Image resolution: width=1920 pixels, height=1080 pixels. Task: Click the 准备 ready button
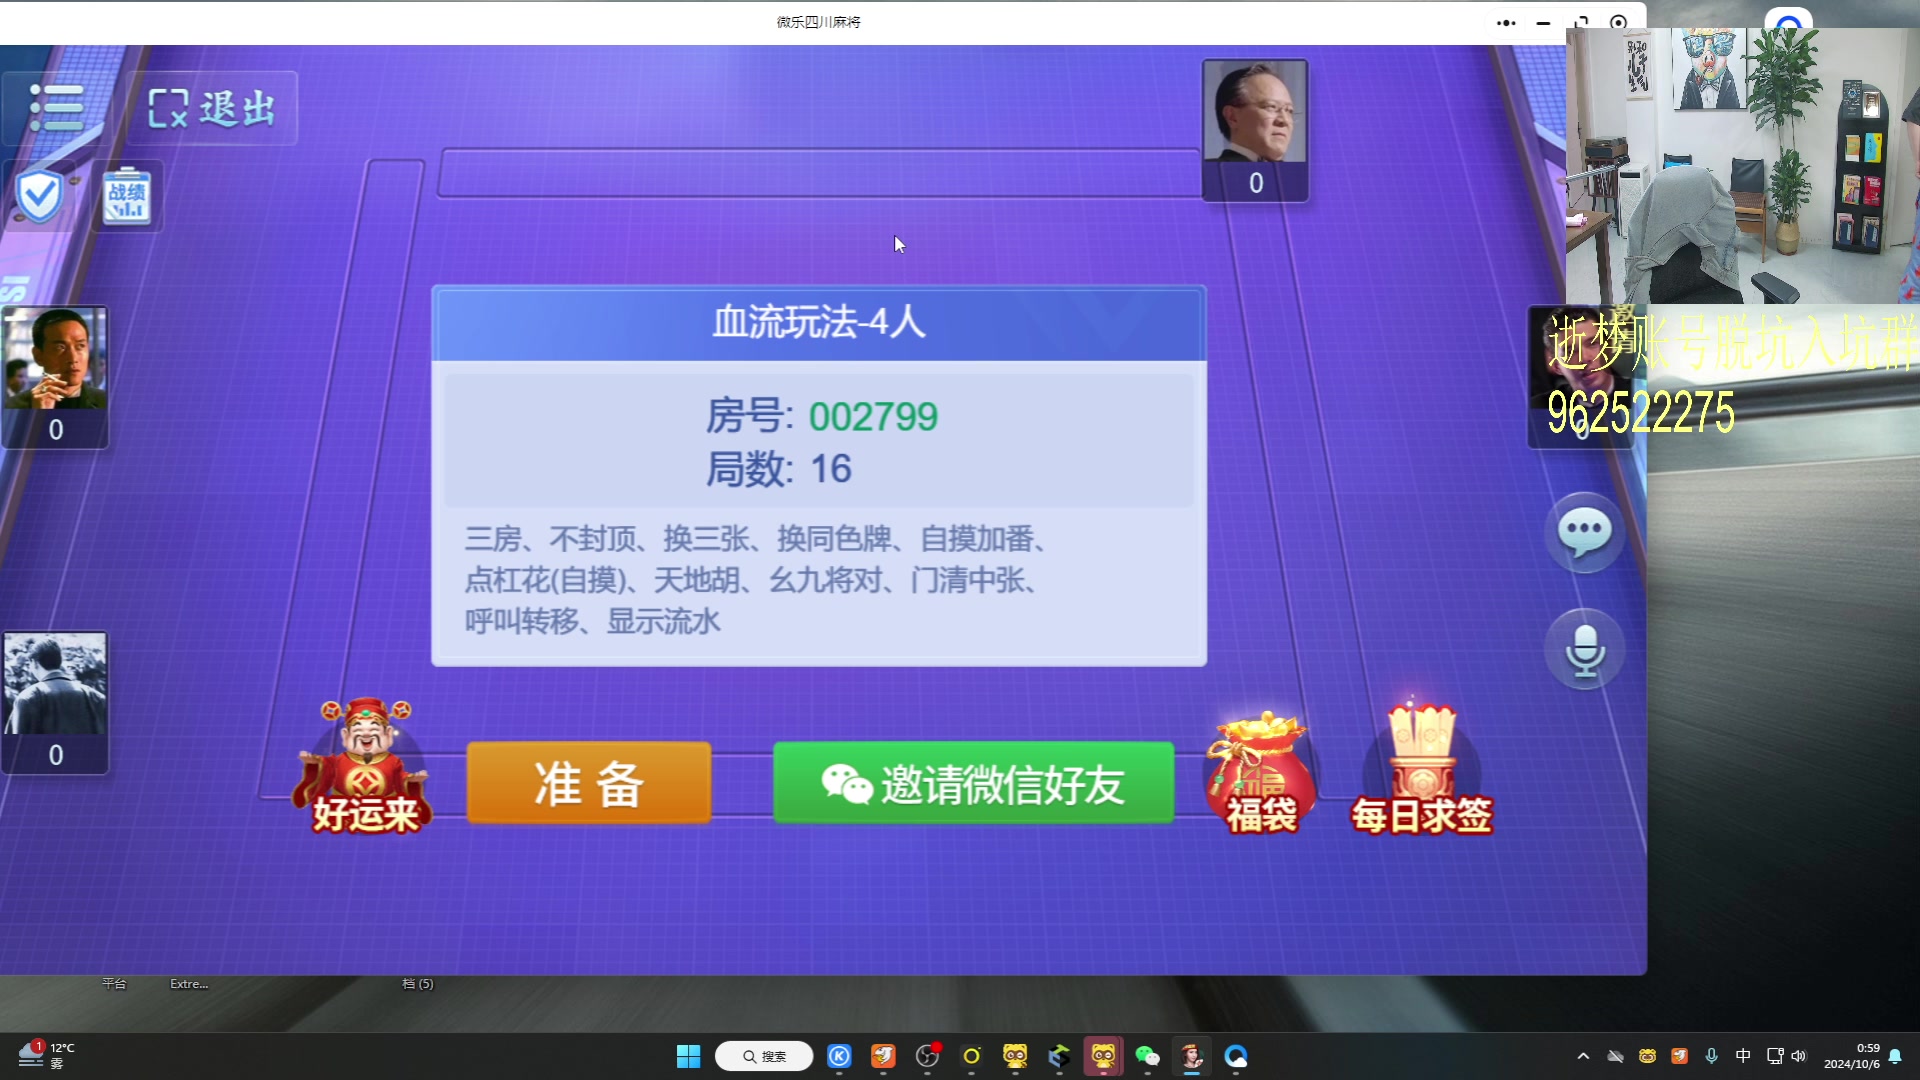point(589,783)
